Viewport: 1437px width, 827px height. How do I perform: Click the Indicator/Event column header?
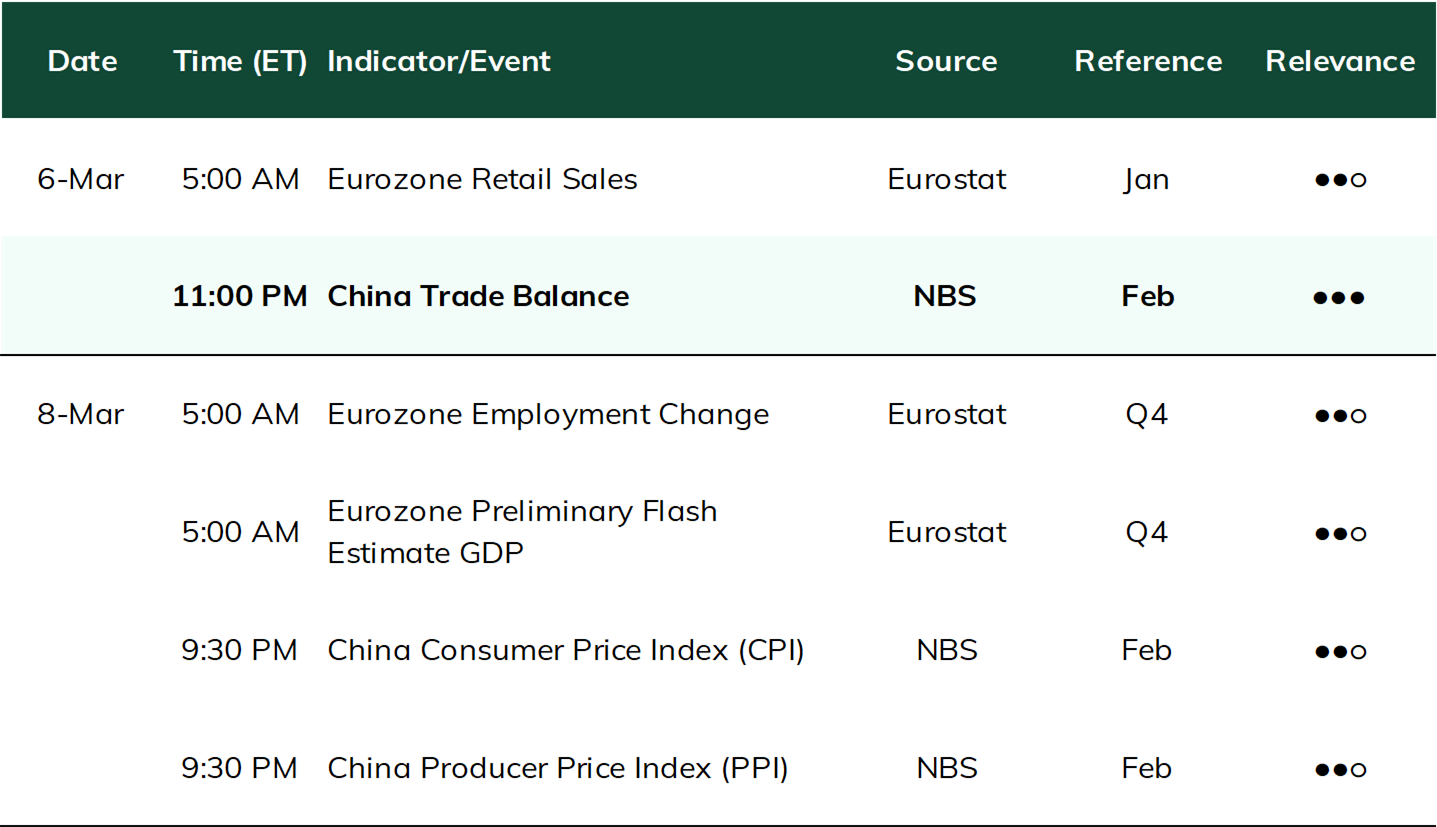point(439,61)
